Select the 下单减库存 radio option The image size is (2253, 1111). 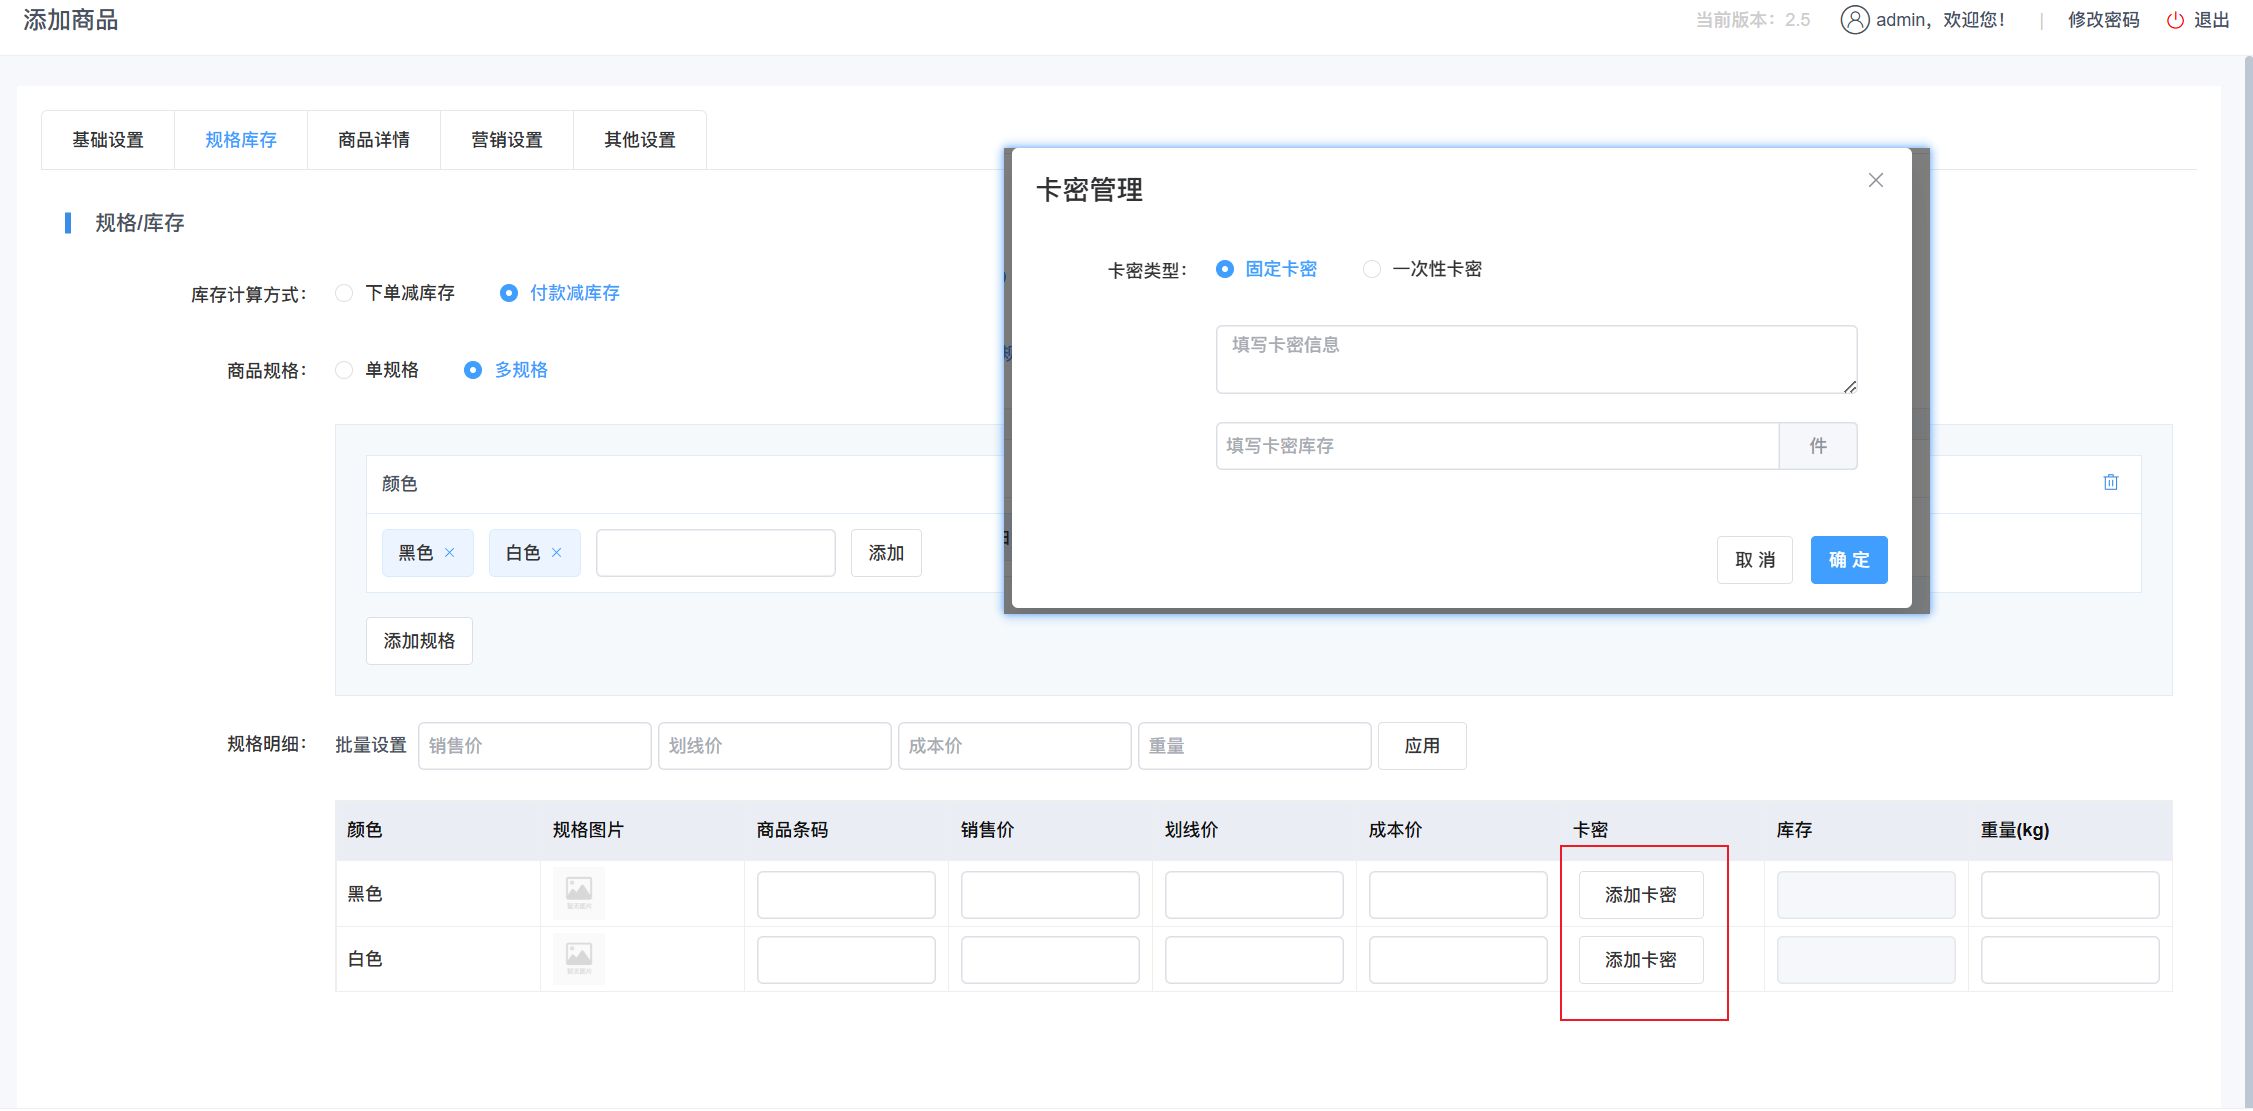pos(344,293)
